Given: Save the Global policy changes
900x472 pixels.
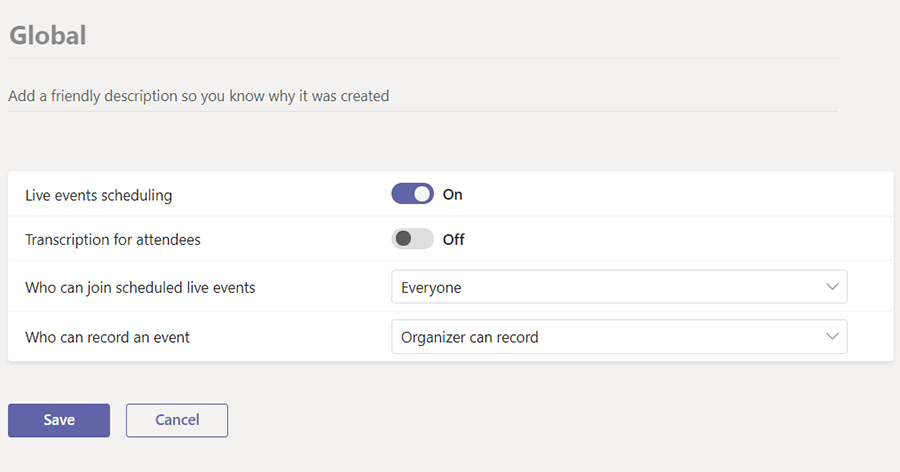Looking at the screenshot, I should pos(59,420).
